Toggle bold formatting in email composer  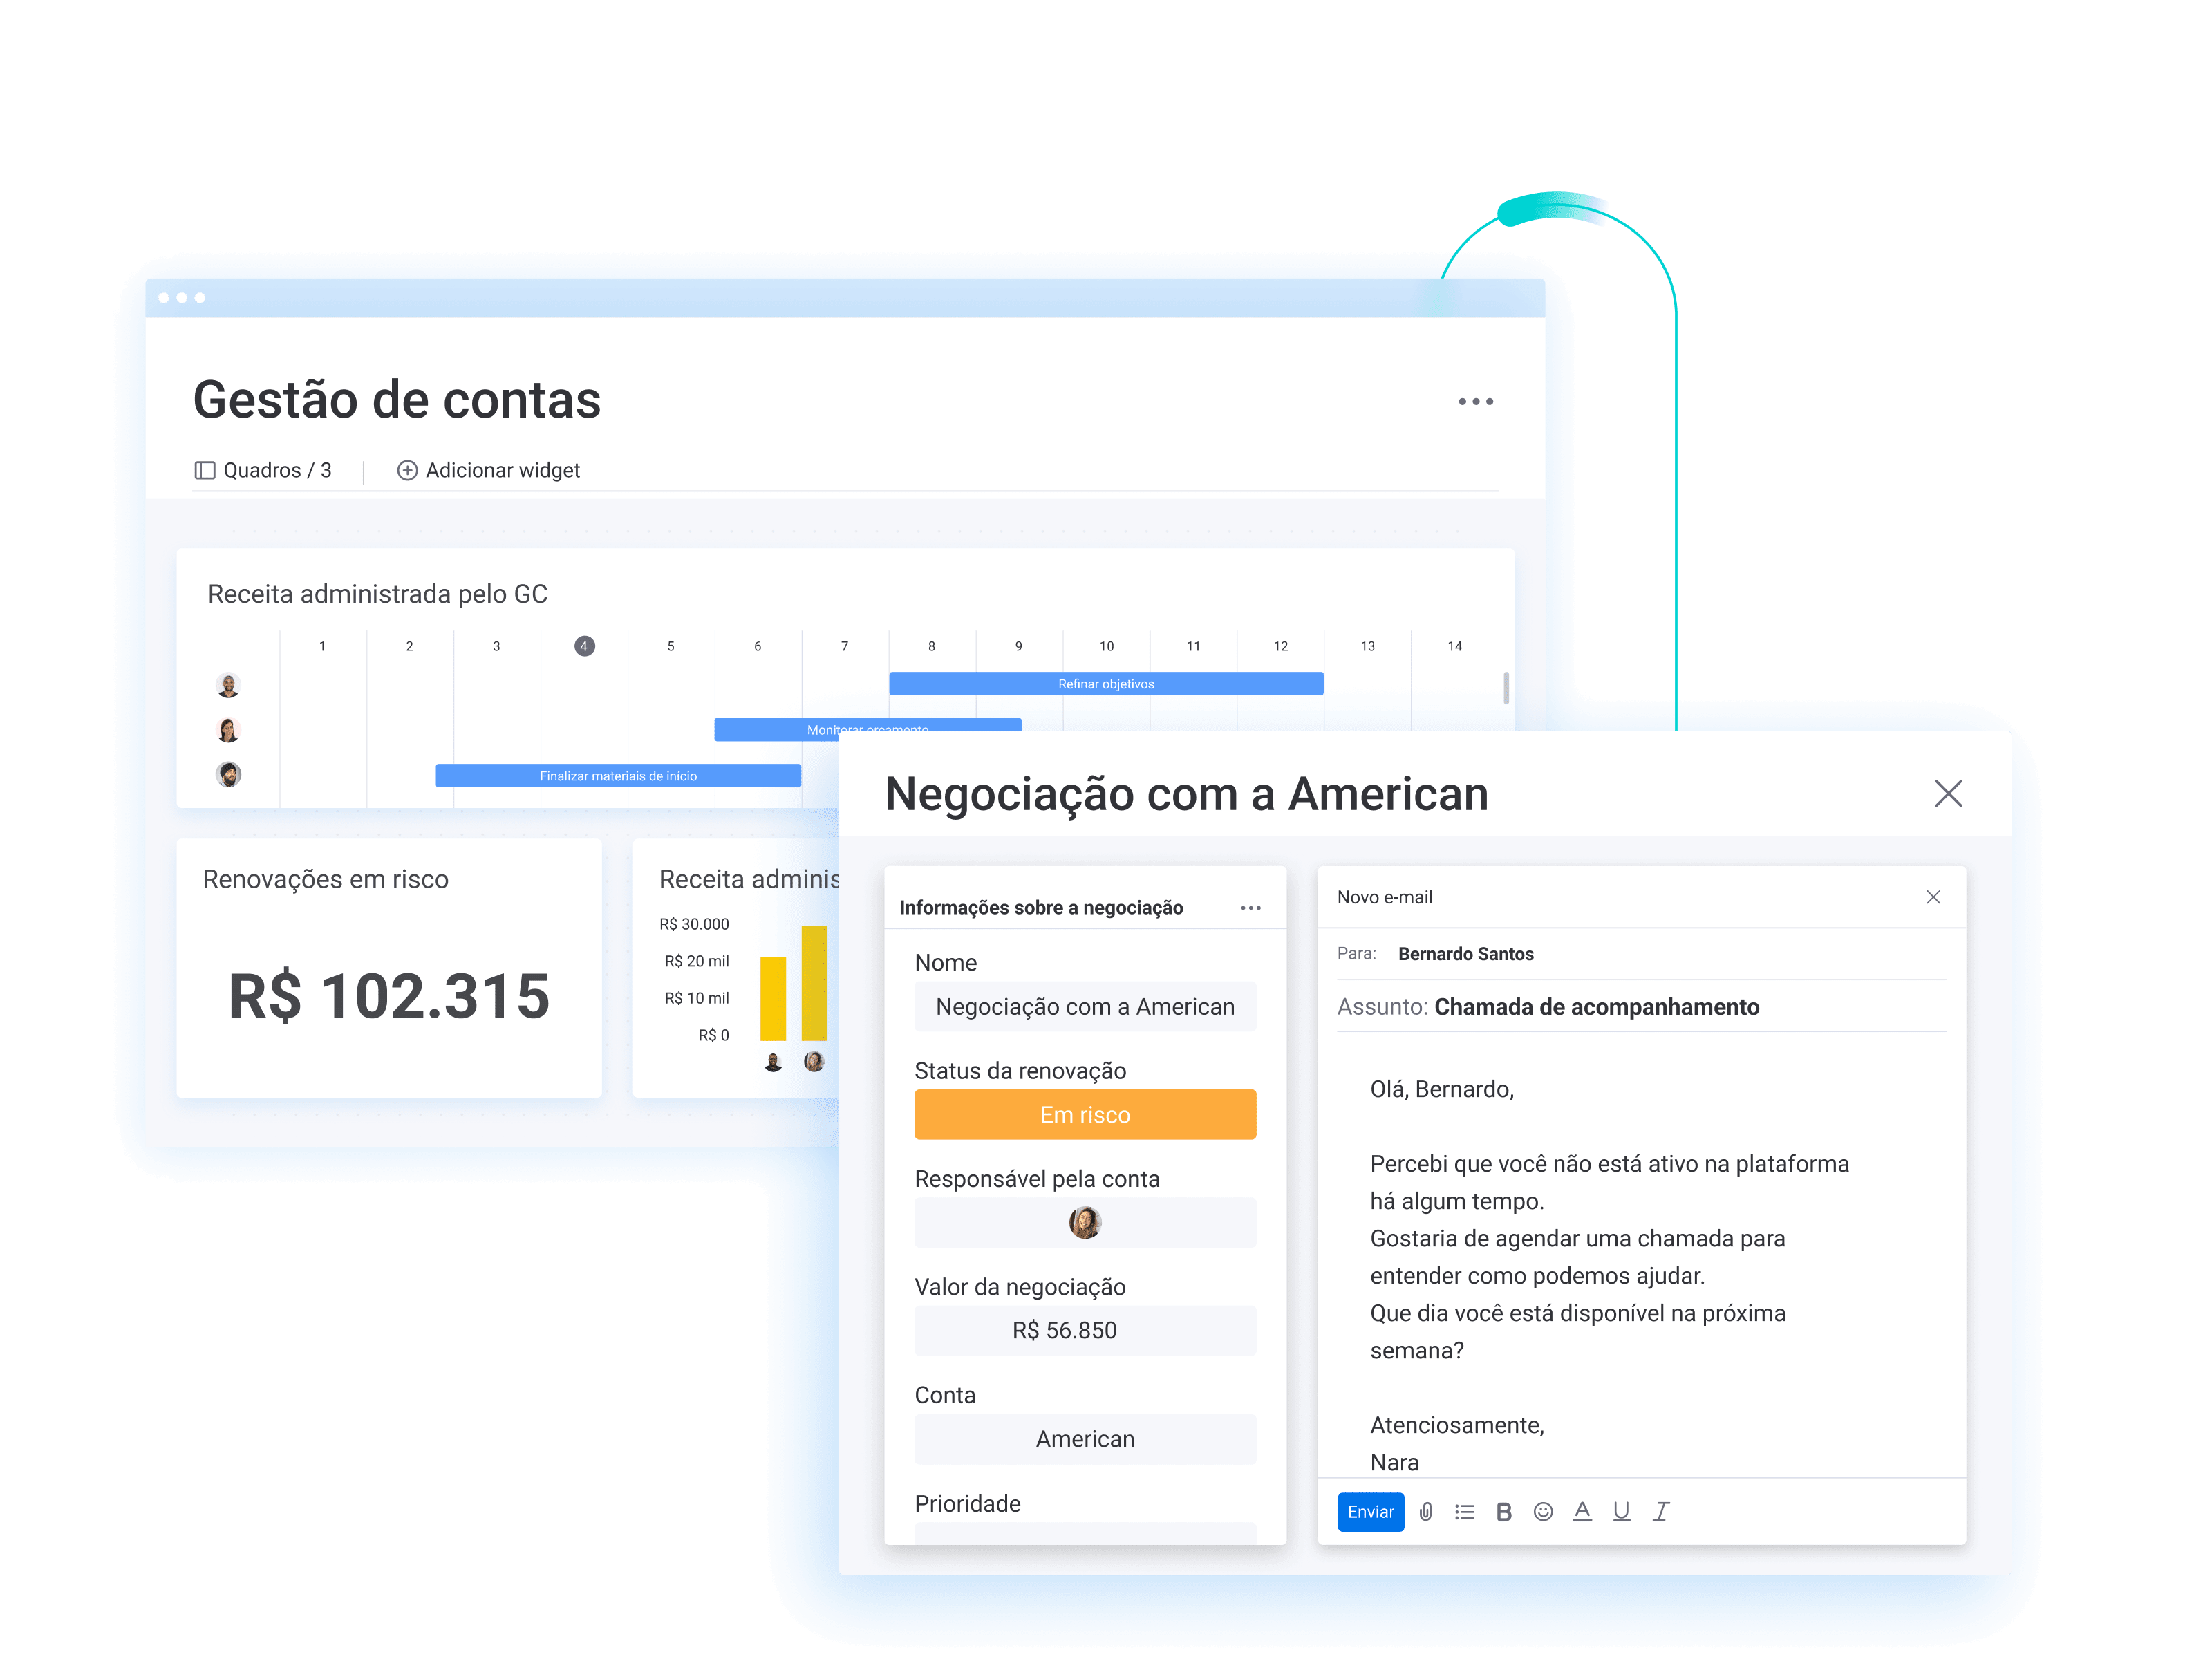point(1501,1511)
